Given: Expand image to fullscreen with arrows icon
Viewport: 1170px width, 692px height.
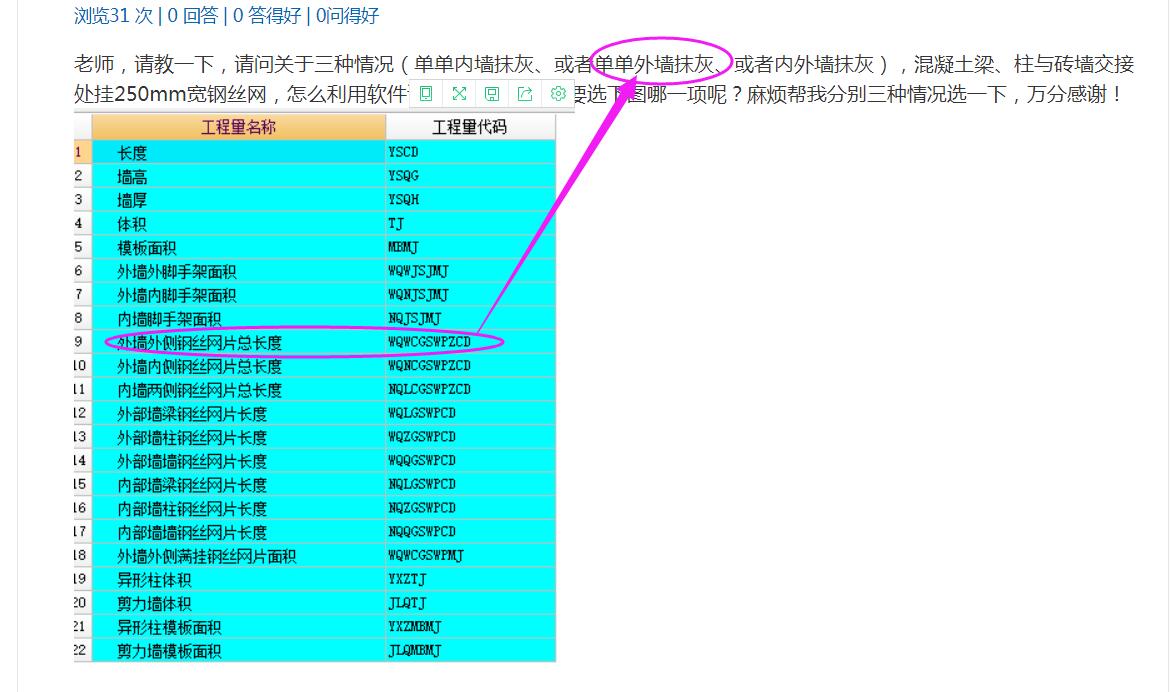Looking at the screenshot, I should click(x=459, y=93).
